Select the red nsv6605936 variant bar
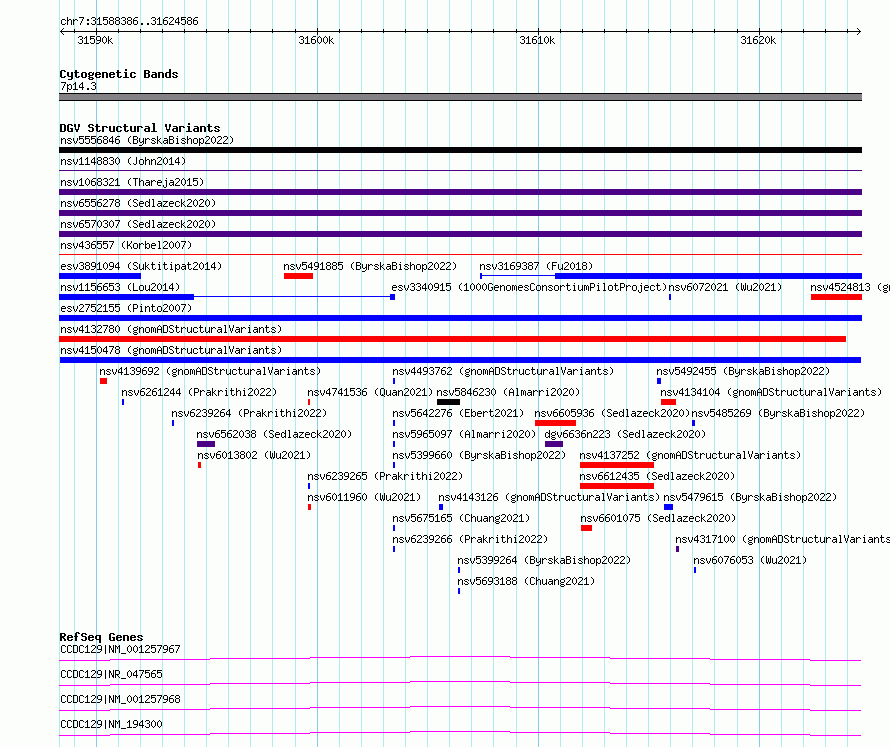890x747 pixels. coord(555,423)
